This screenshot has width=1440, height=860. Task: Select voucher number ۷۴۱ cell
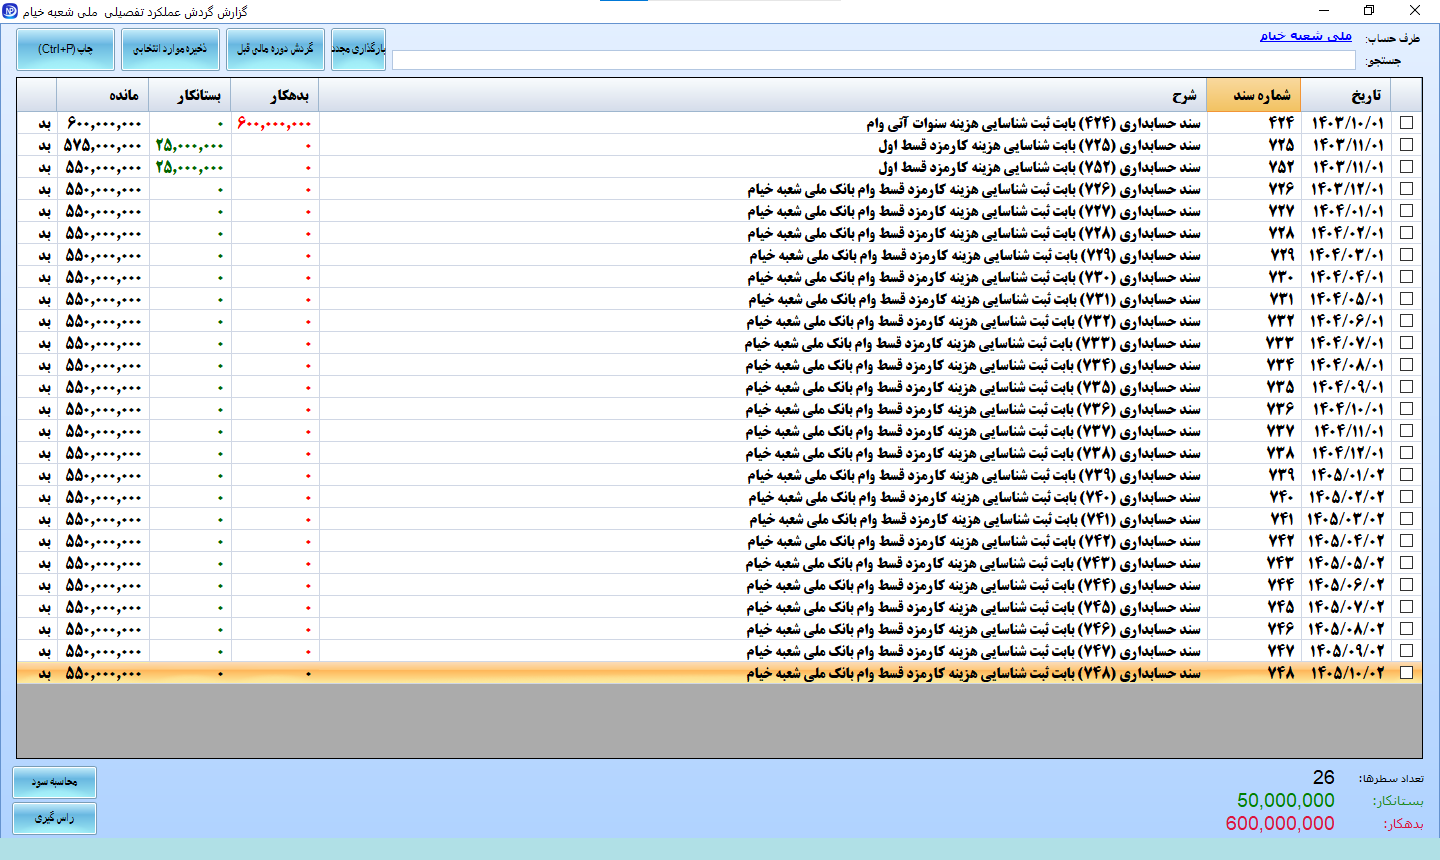click(1254, 519)
